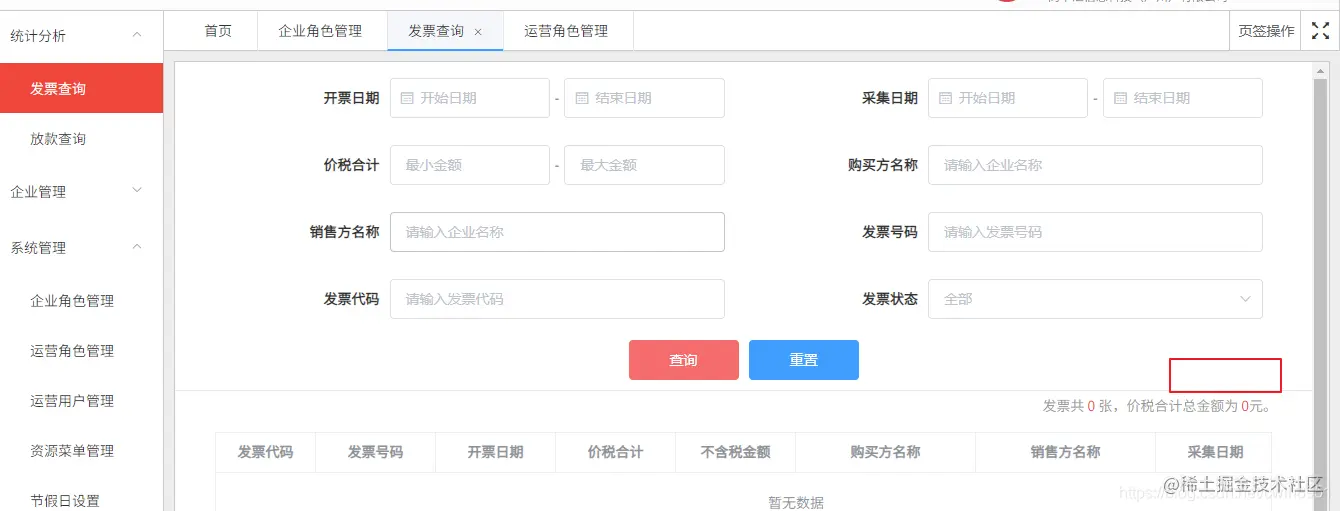Focus the 购买方名称 input field
The height and width of the screenshot is (511, 1340).
click(x=1095, y=165)
